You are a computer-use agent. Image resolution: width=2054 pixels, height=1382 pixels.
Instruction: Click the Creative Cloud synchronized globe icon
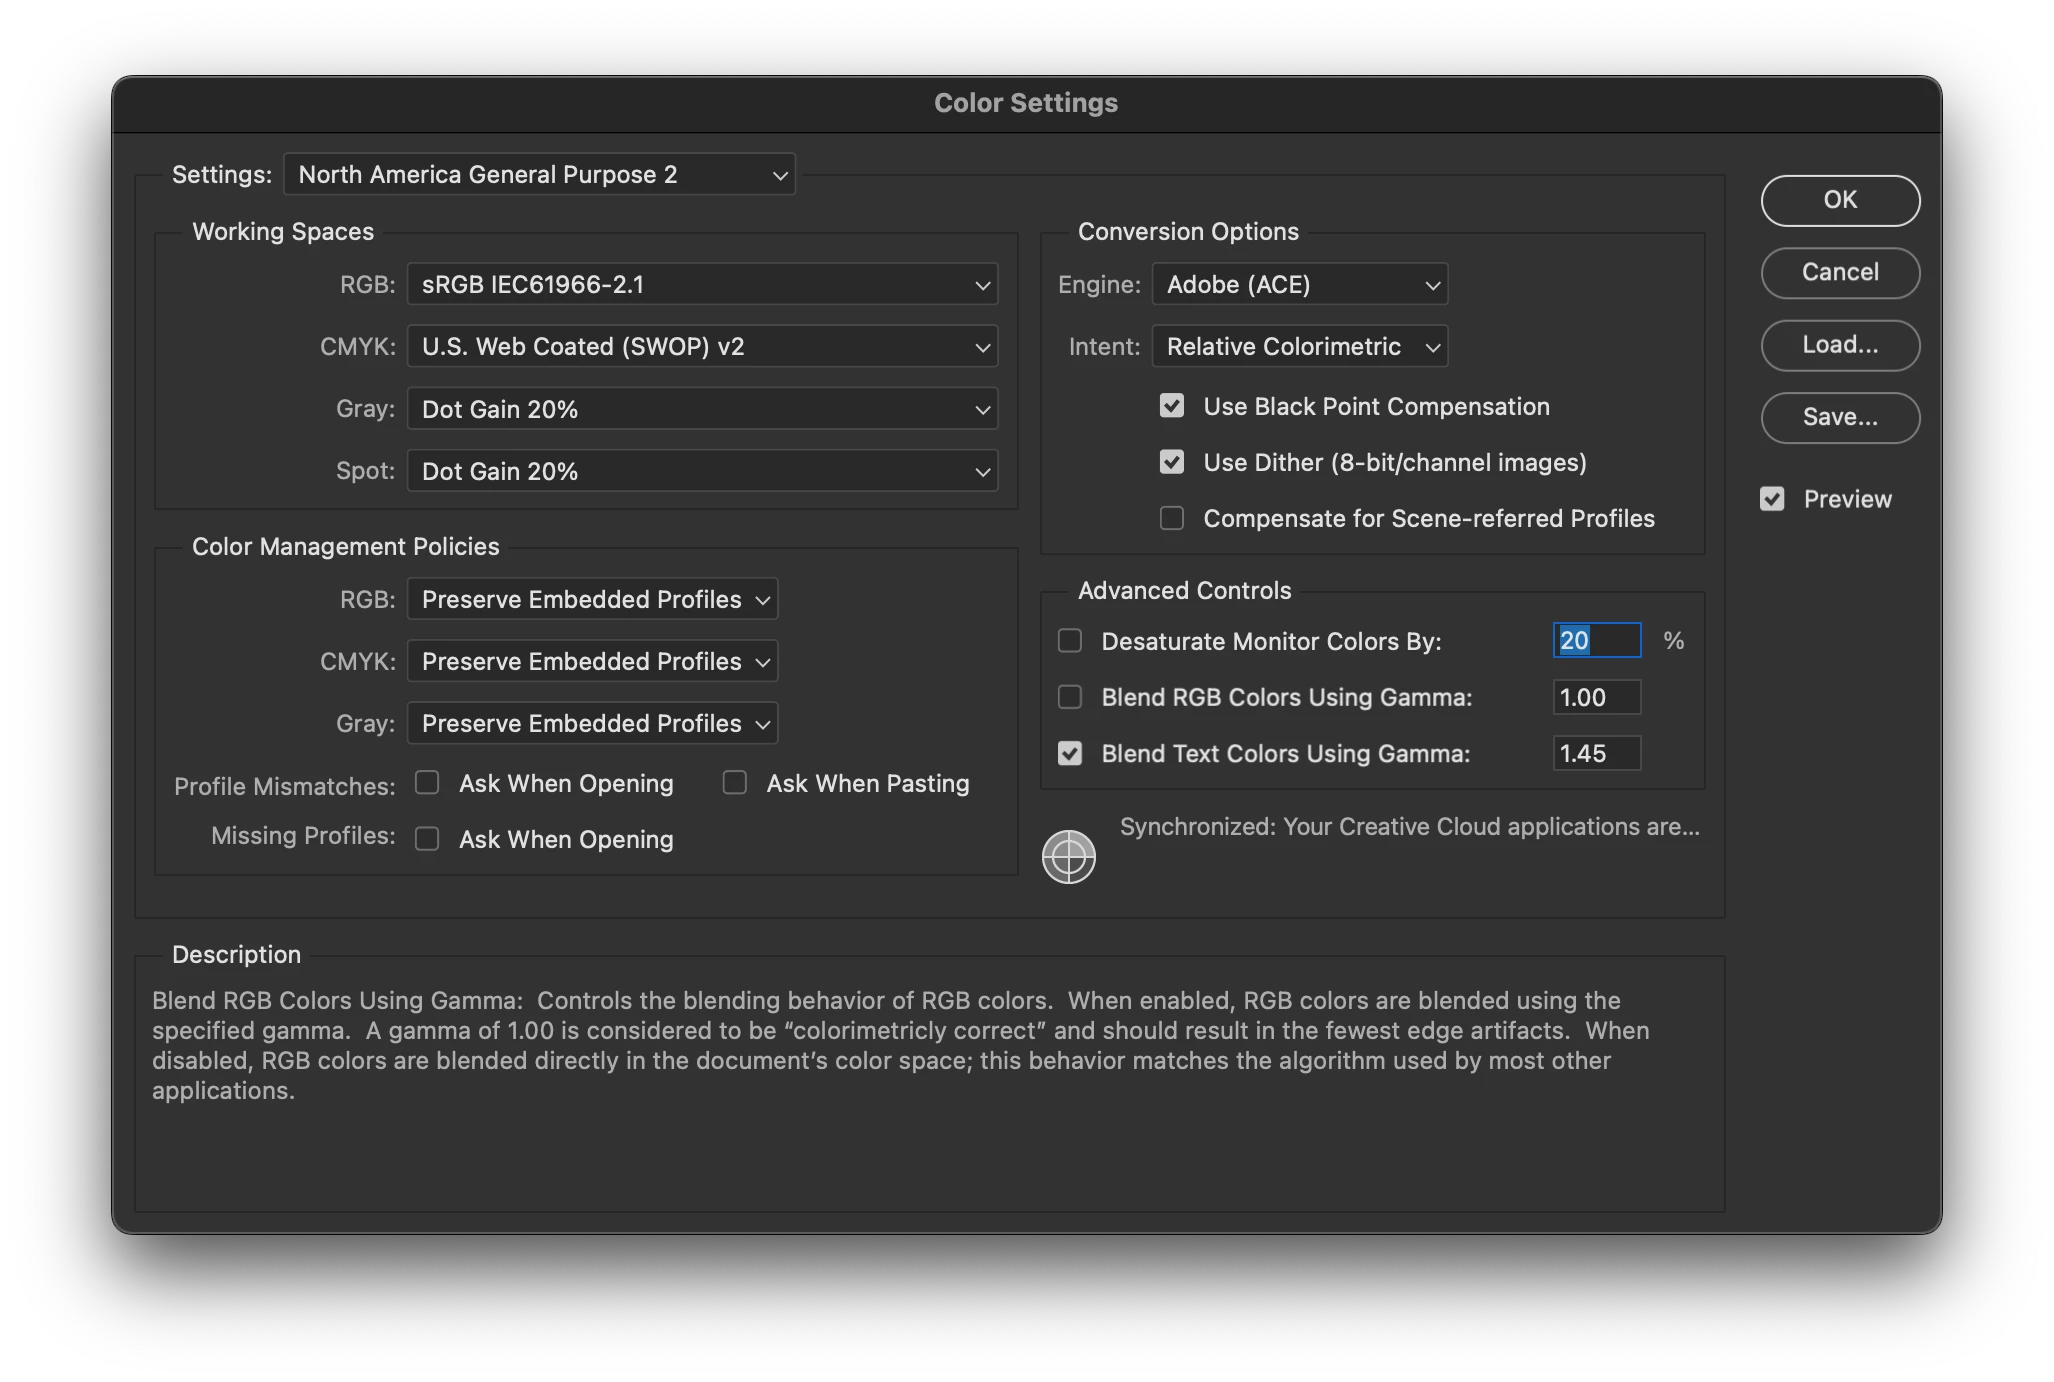coord(1068,857)
